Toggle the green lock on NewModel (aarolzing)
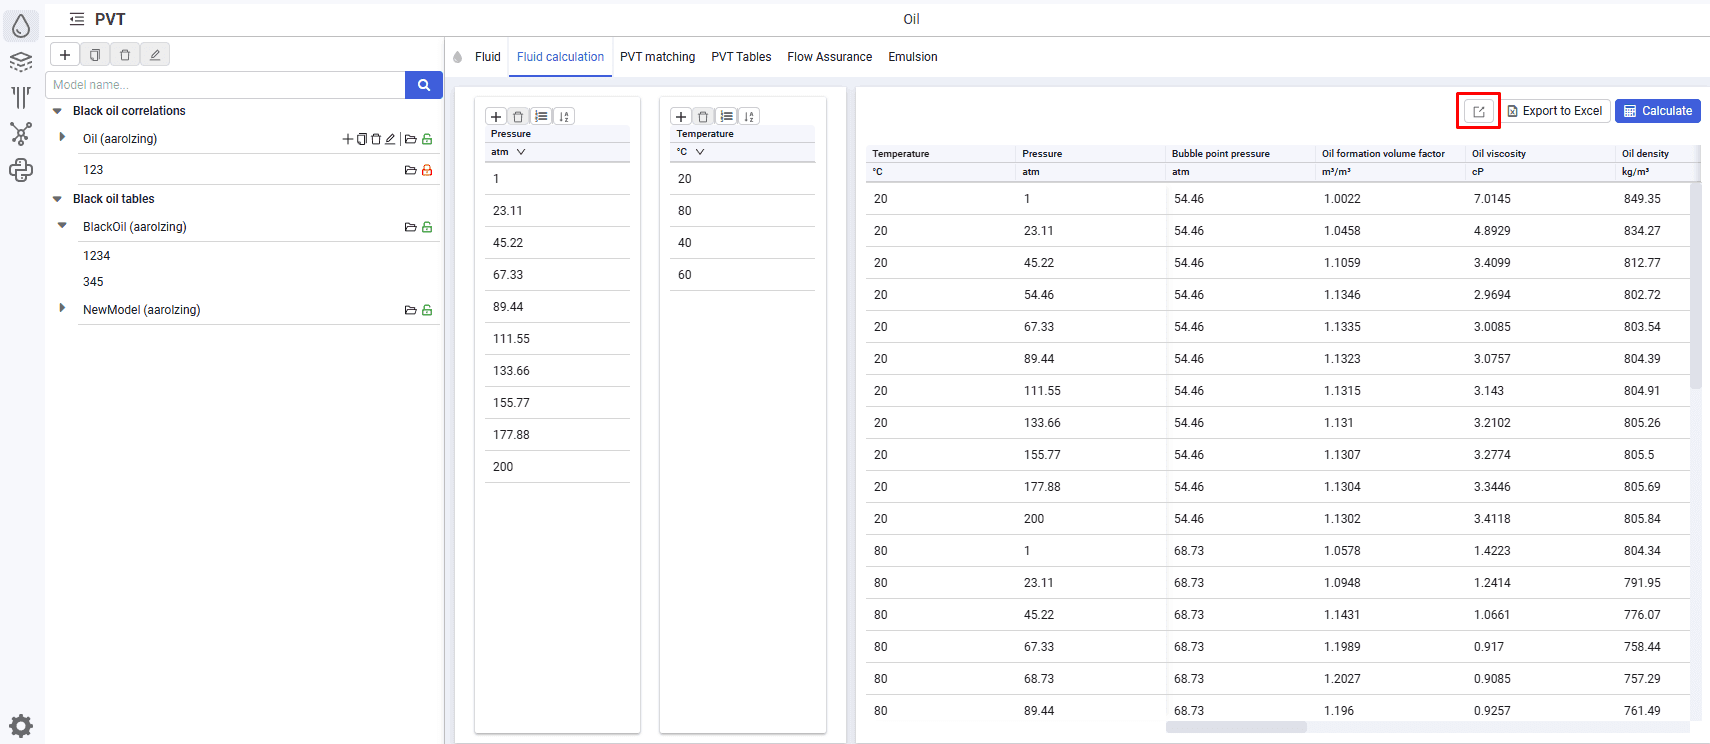1710x744 pixels. tap(427, 310)
